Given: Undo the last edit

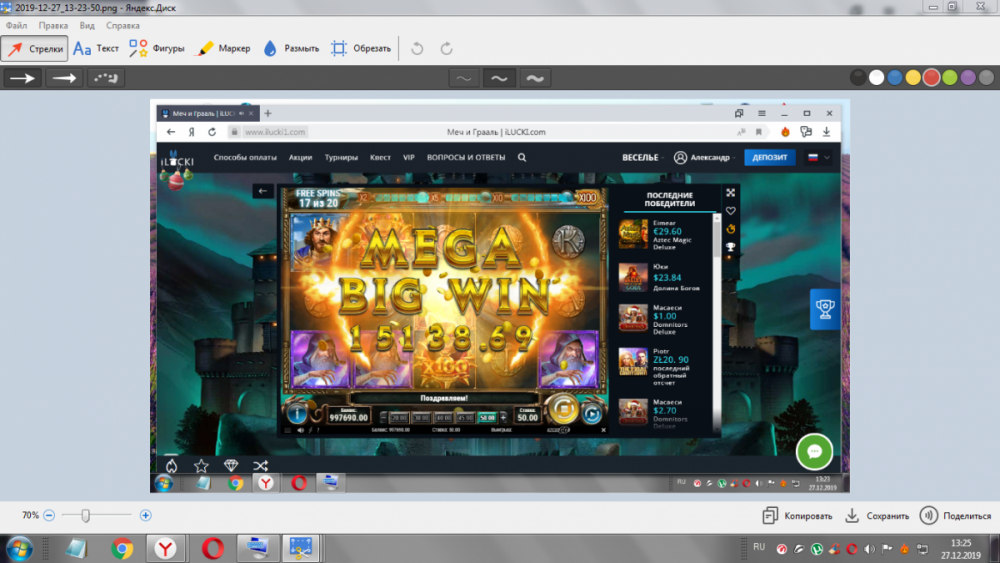Looking at the screenshot, I should [418, 48].
